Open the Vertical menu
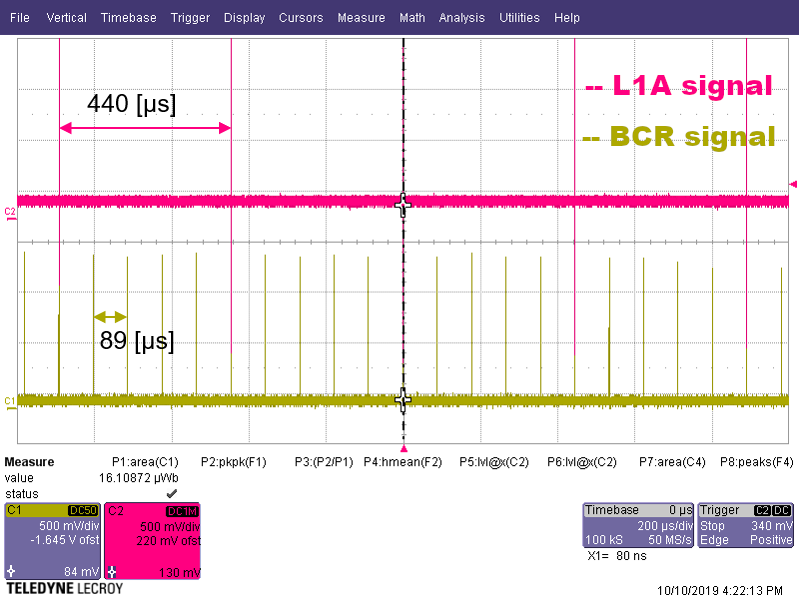Image resolution: width=799 pixels, height=599 pixels. (x=66, y=18)
